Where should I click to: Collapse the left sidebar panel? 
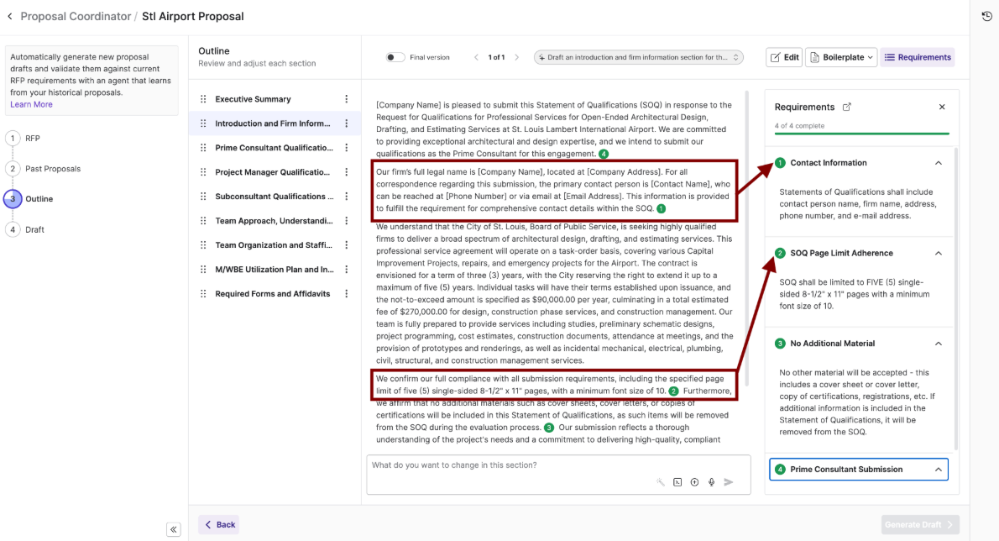click(x=173, y=530)
